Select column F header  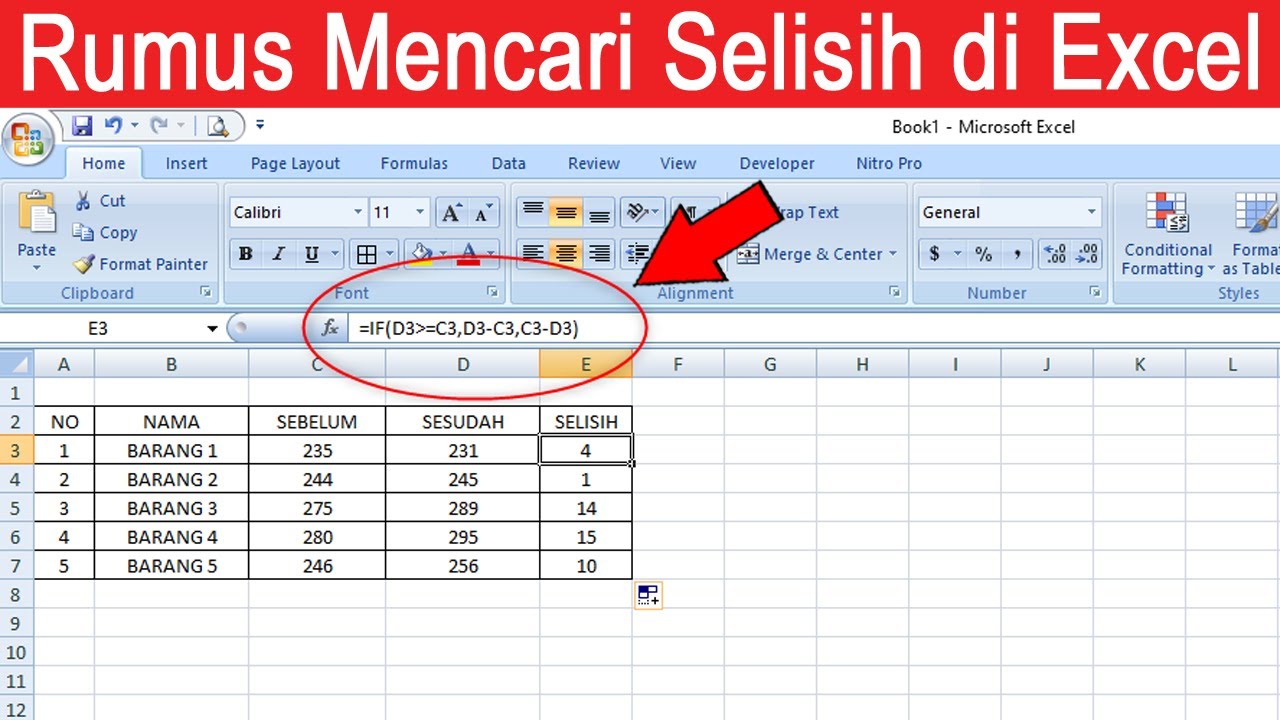pos(677,364)
